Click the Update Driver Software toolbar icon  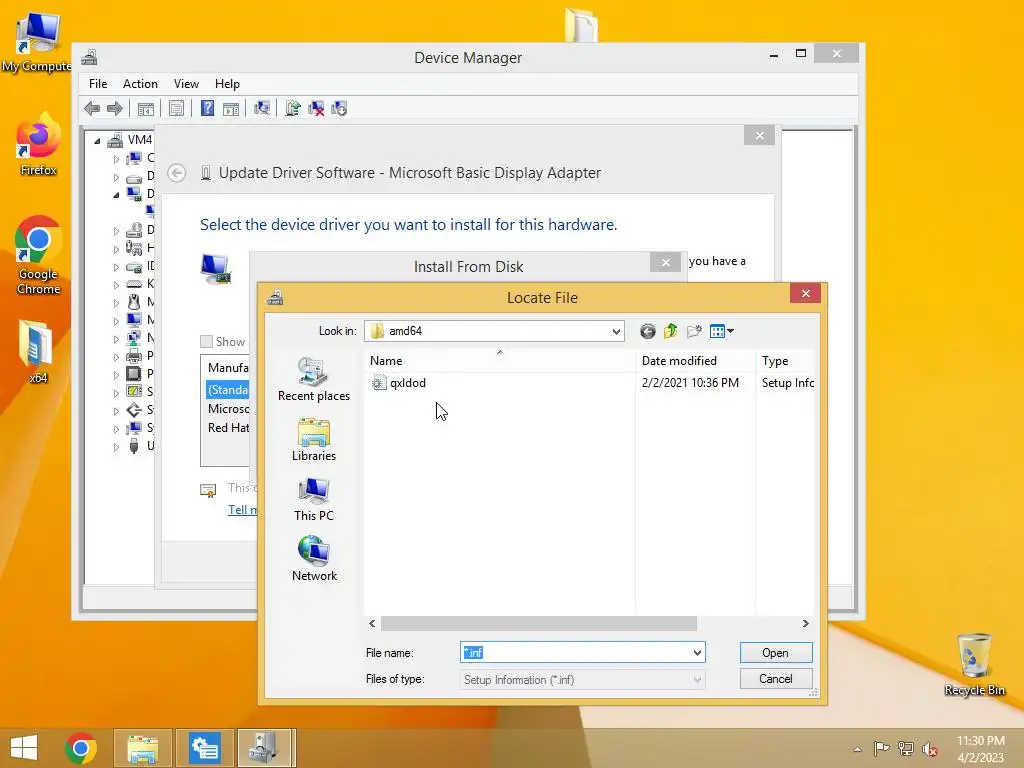pos(293,108)
